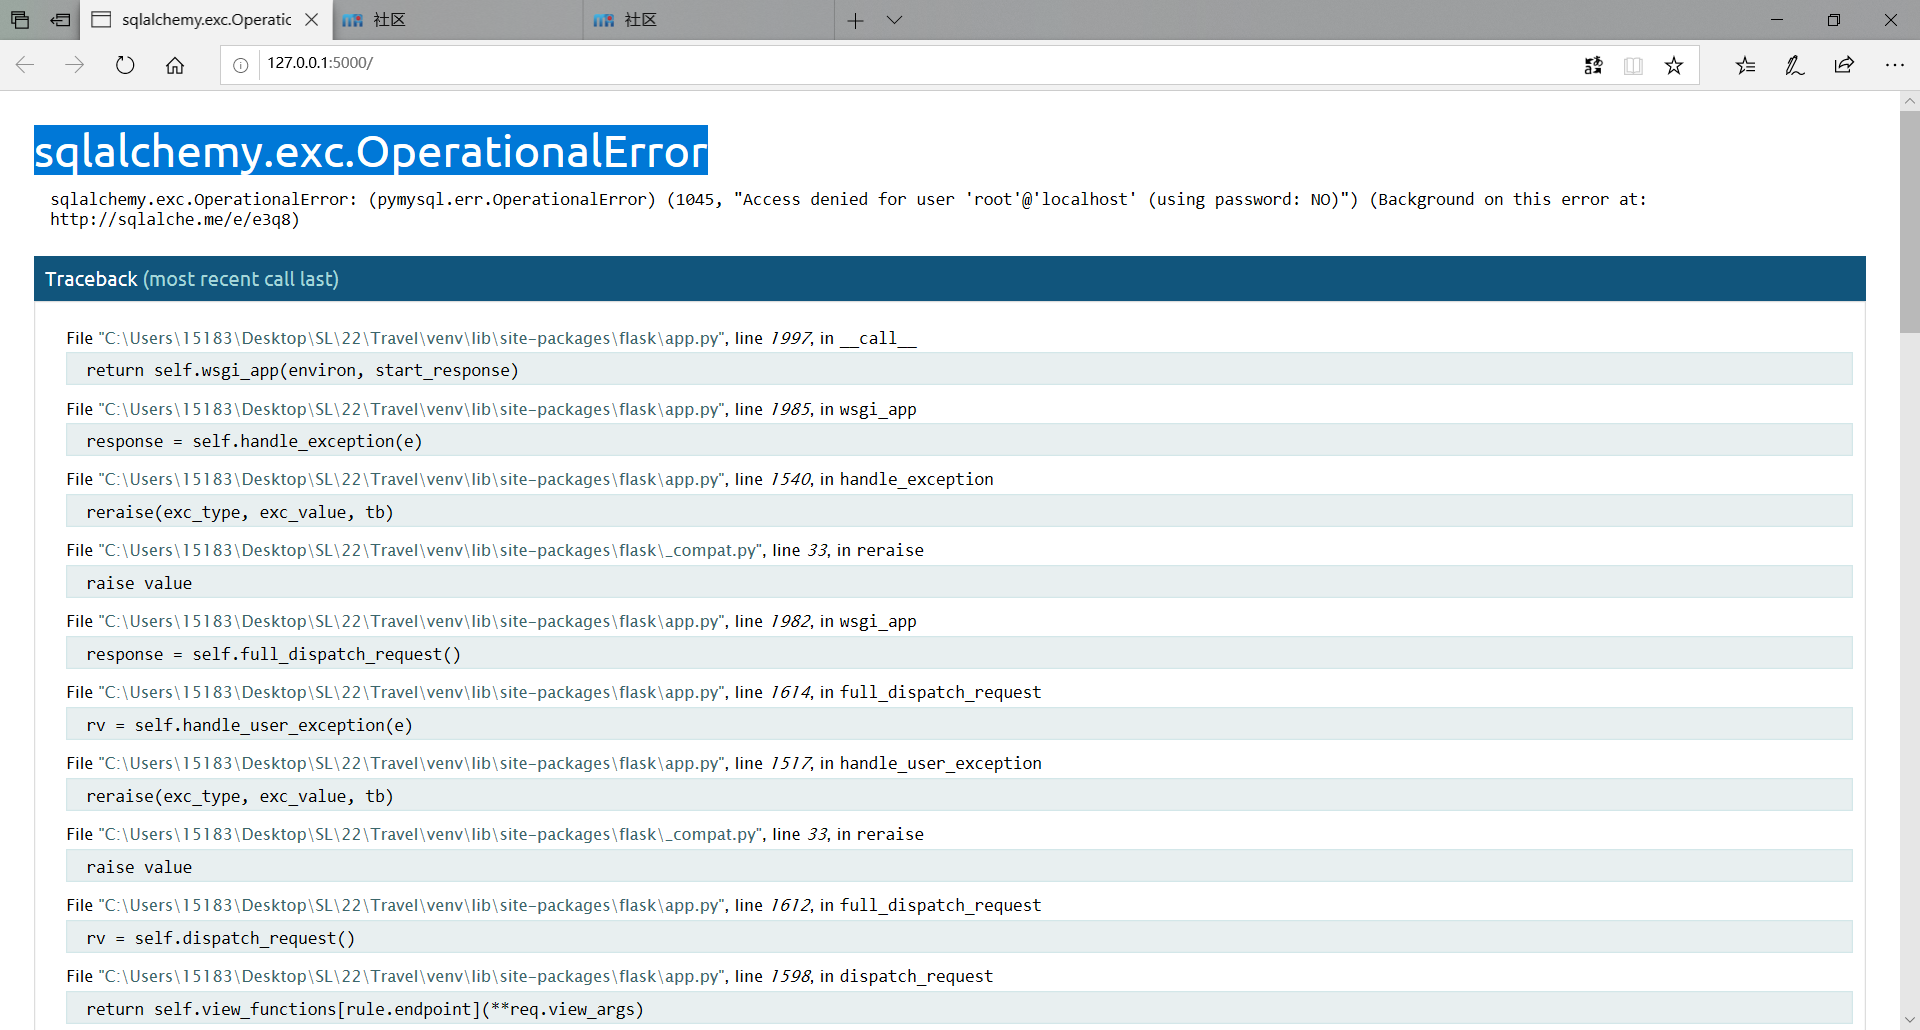This screenshot has width=1920, height=1030.
Task: Open frame: rv = self.dispatch_request()
Action: [959, 938]
